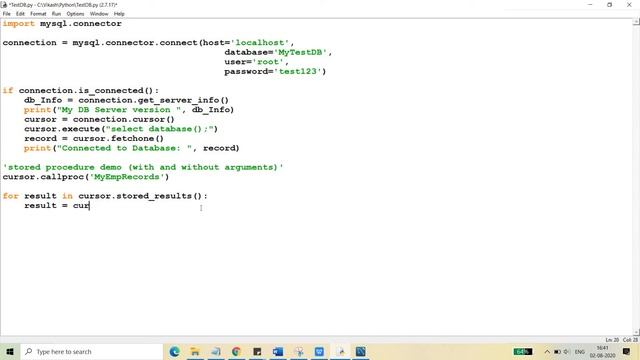Open File Explorer from taskbar

(x=195, y=351)
